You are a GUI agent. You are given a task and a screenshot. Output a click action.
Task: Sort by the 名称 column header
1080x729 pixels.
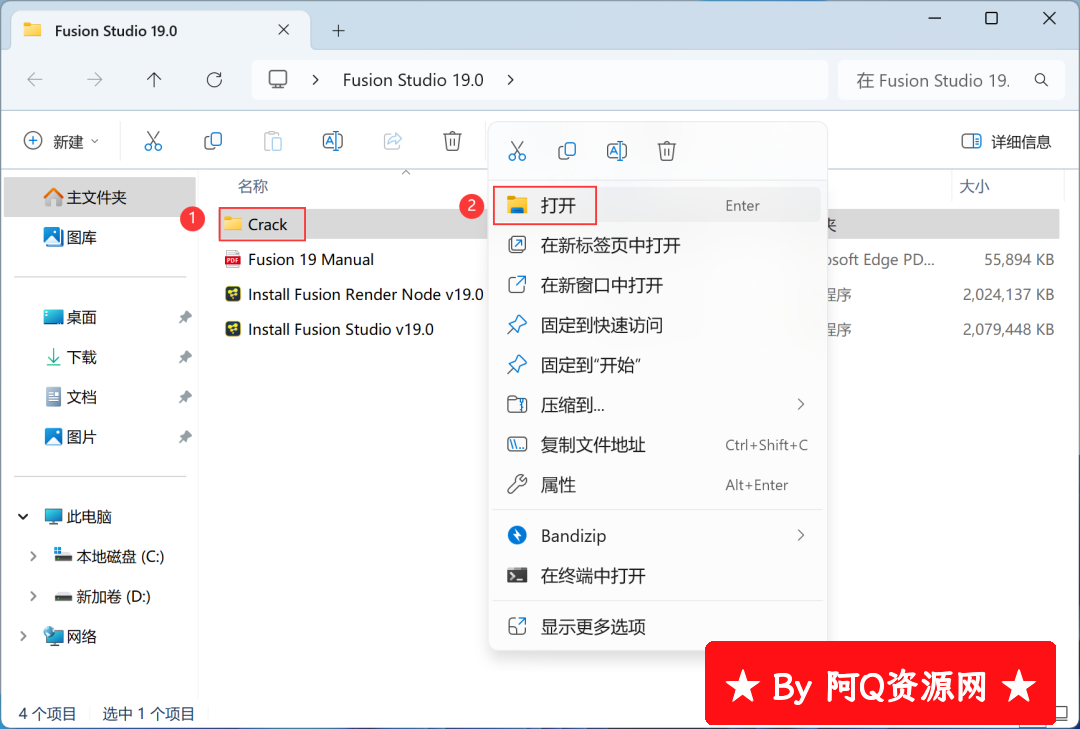coord(253,186)
